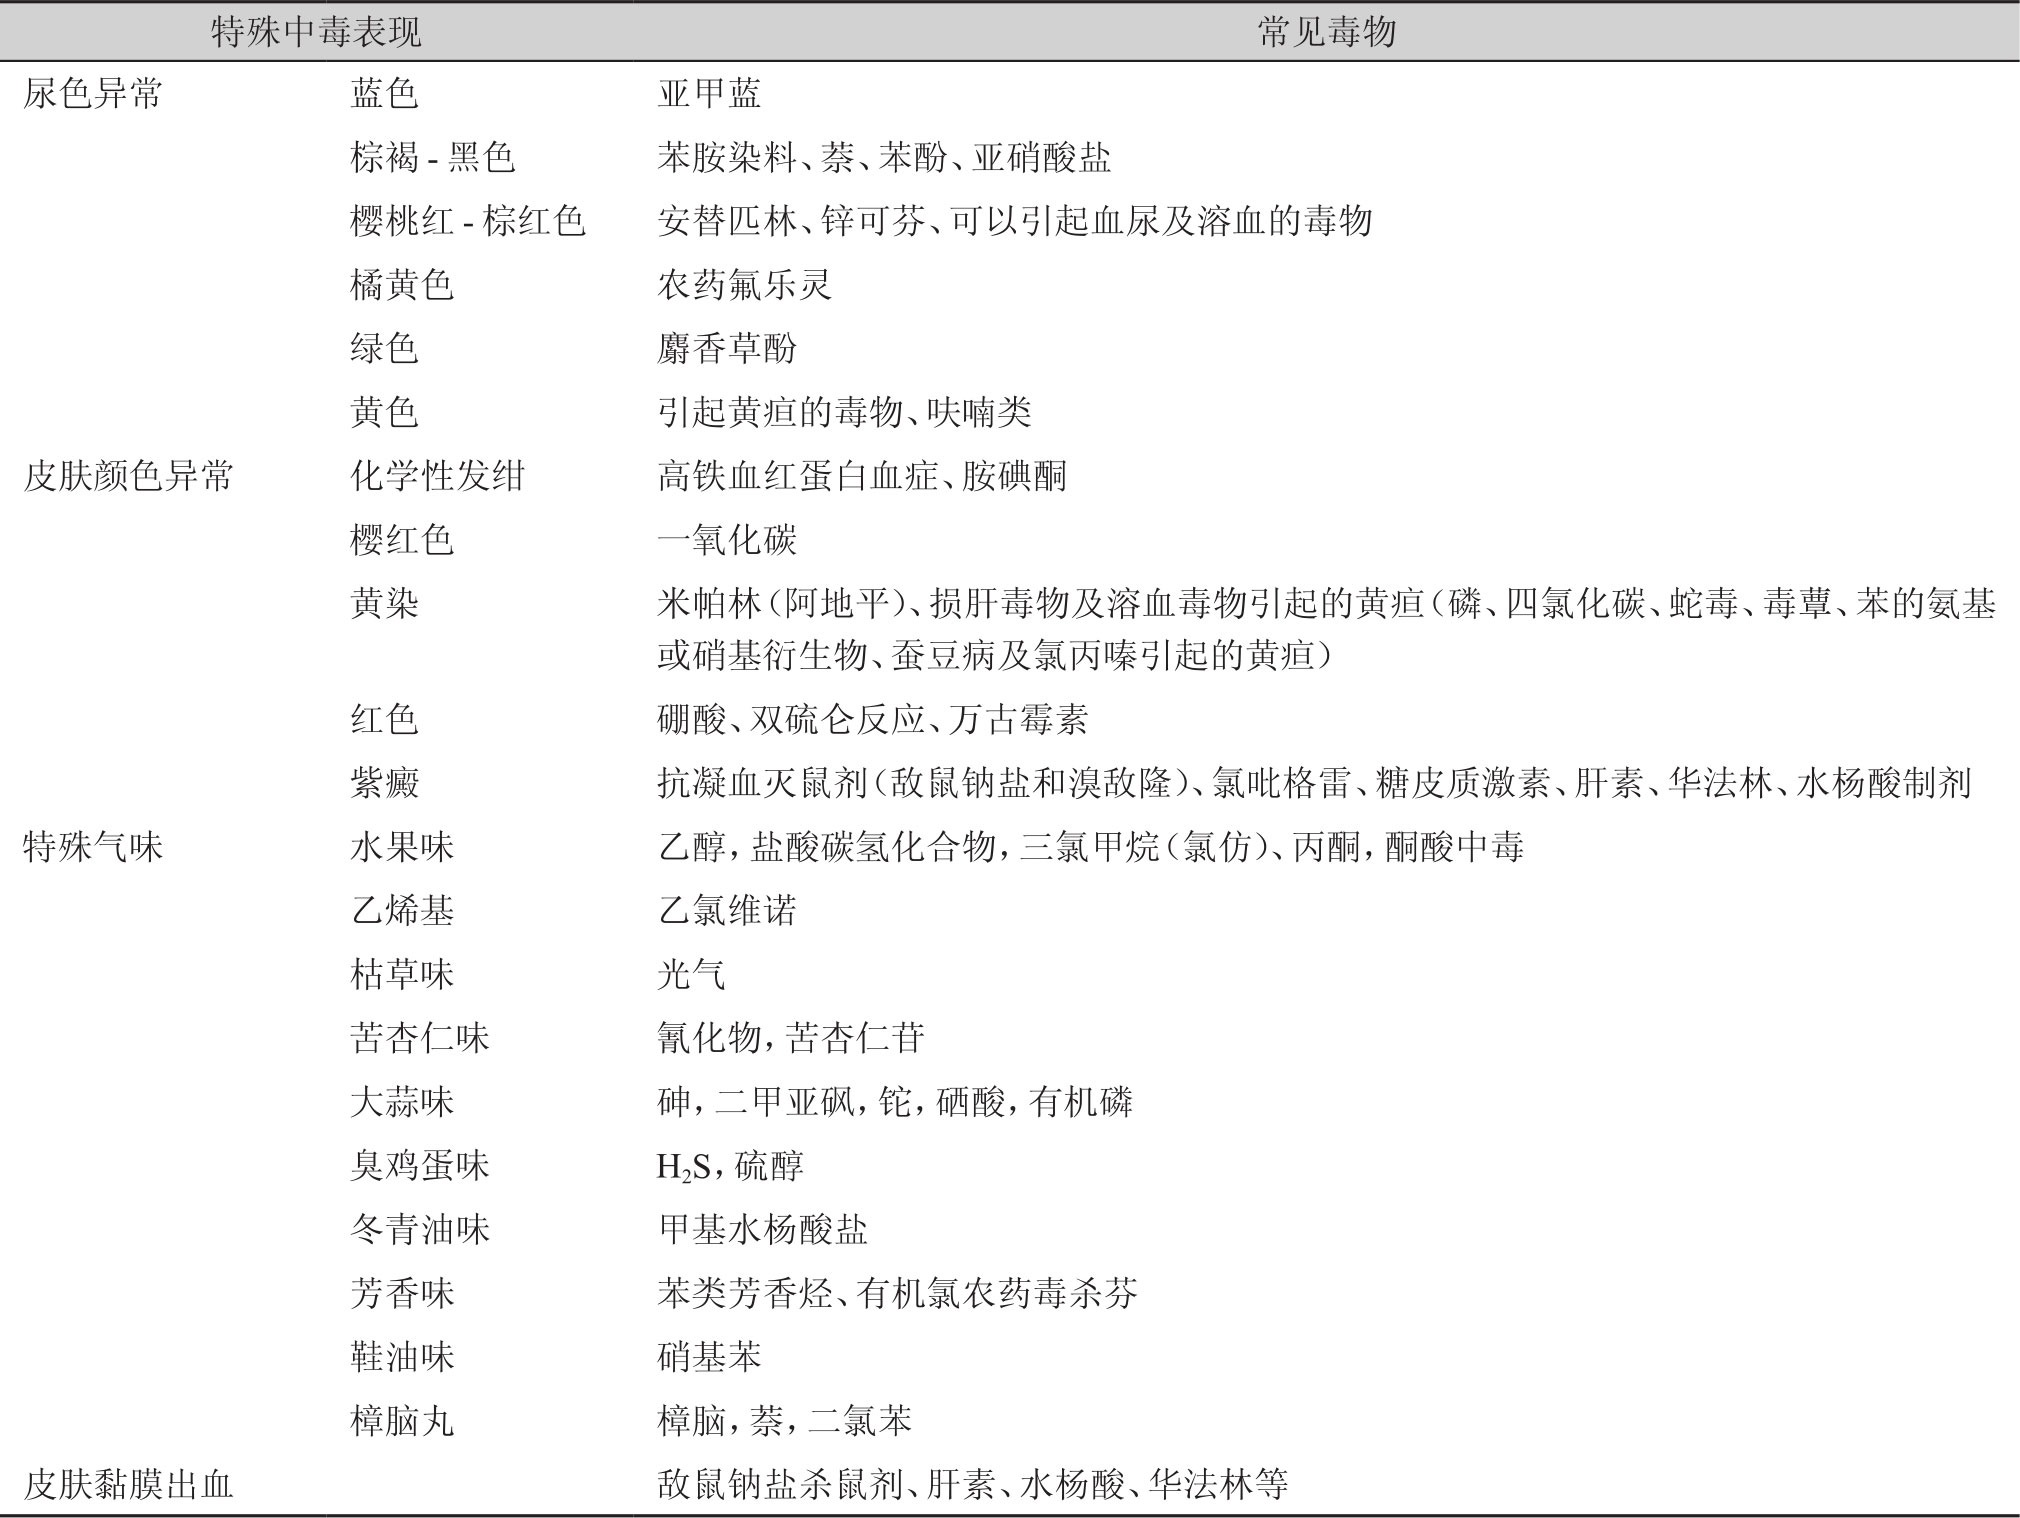Viewport: 2020px width, 1518px height.
Task: Click the 一氧化碳 cell
Action: 727,541
